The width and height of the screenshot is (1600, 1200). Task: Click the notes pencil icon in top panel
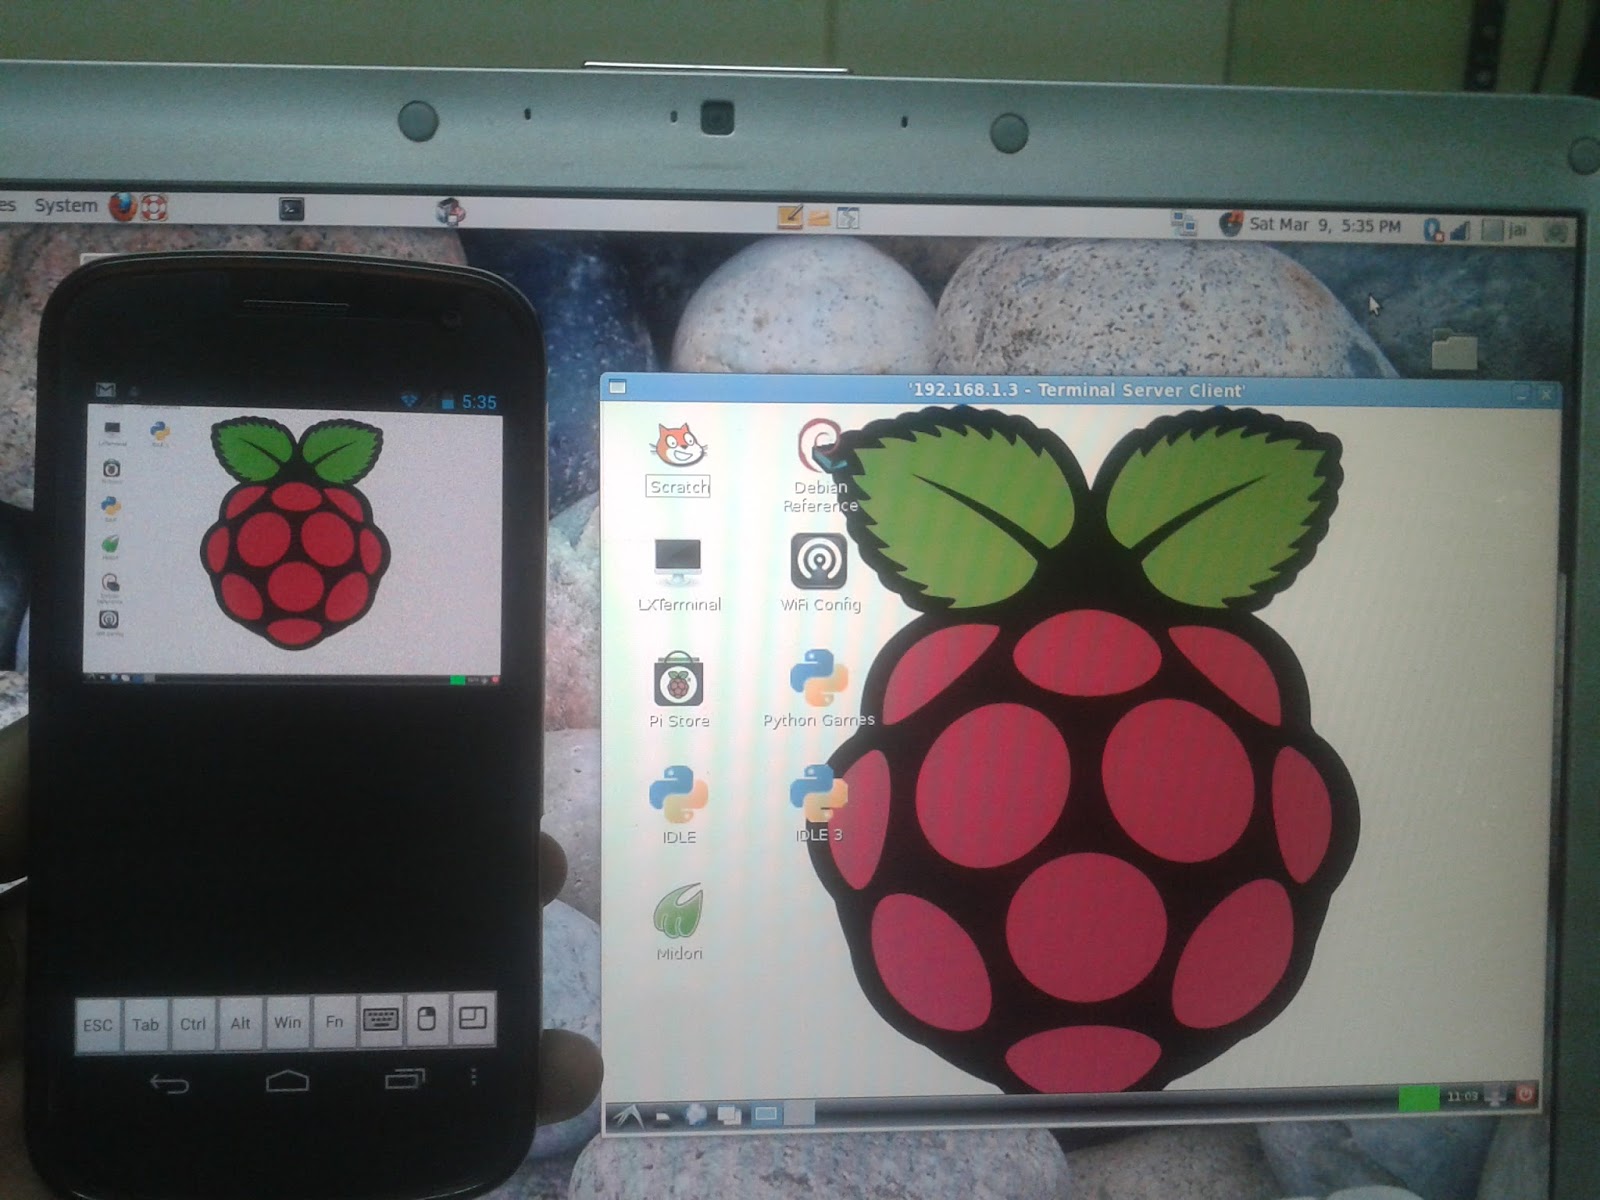(791, 216)
